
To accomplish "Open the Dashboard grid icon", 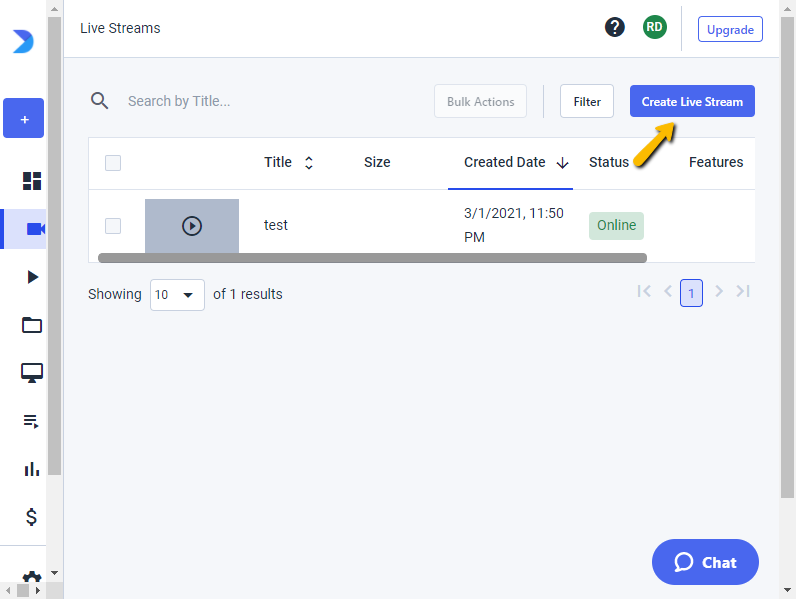I will [x=32, y=181].
